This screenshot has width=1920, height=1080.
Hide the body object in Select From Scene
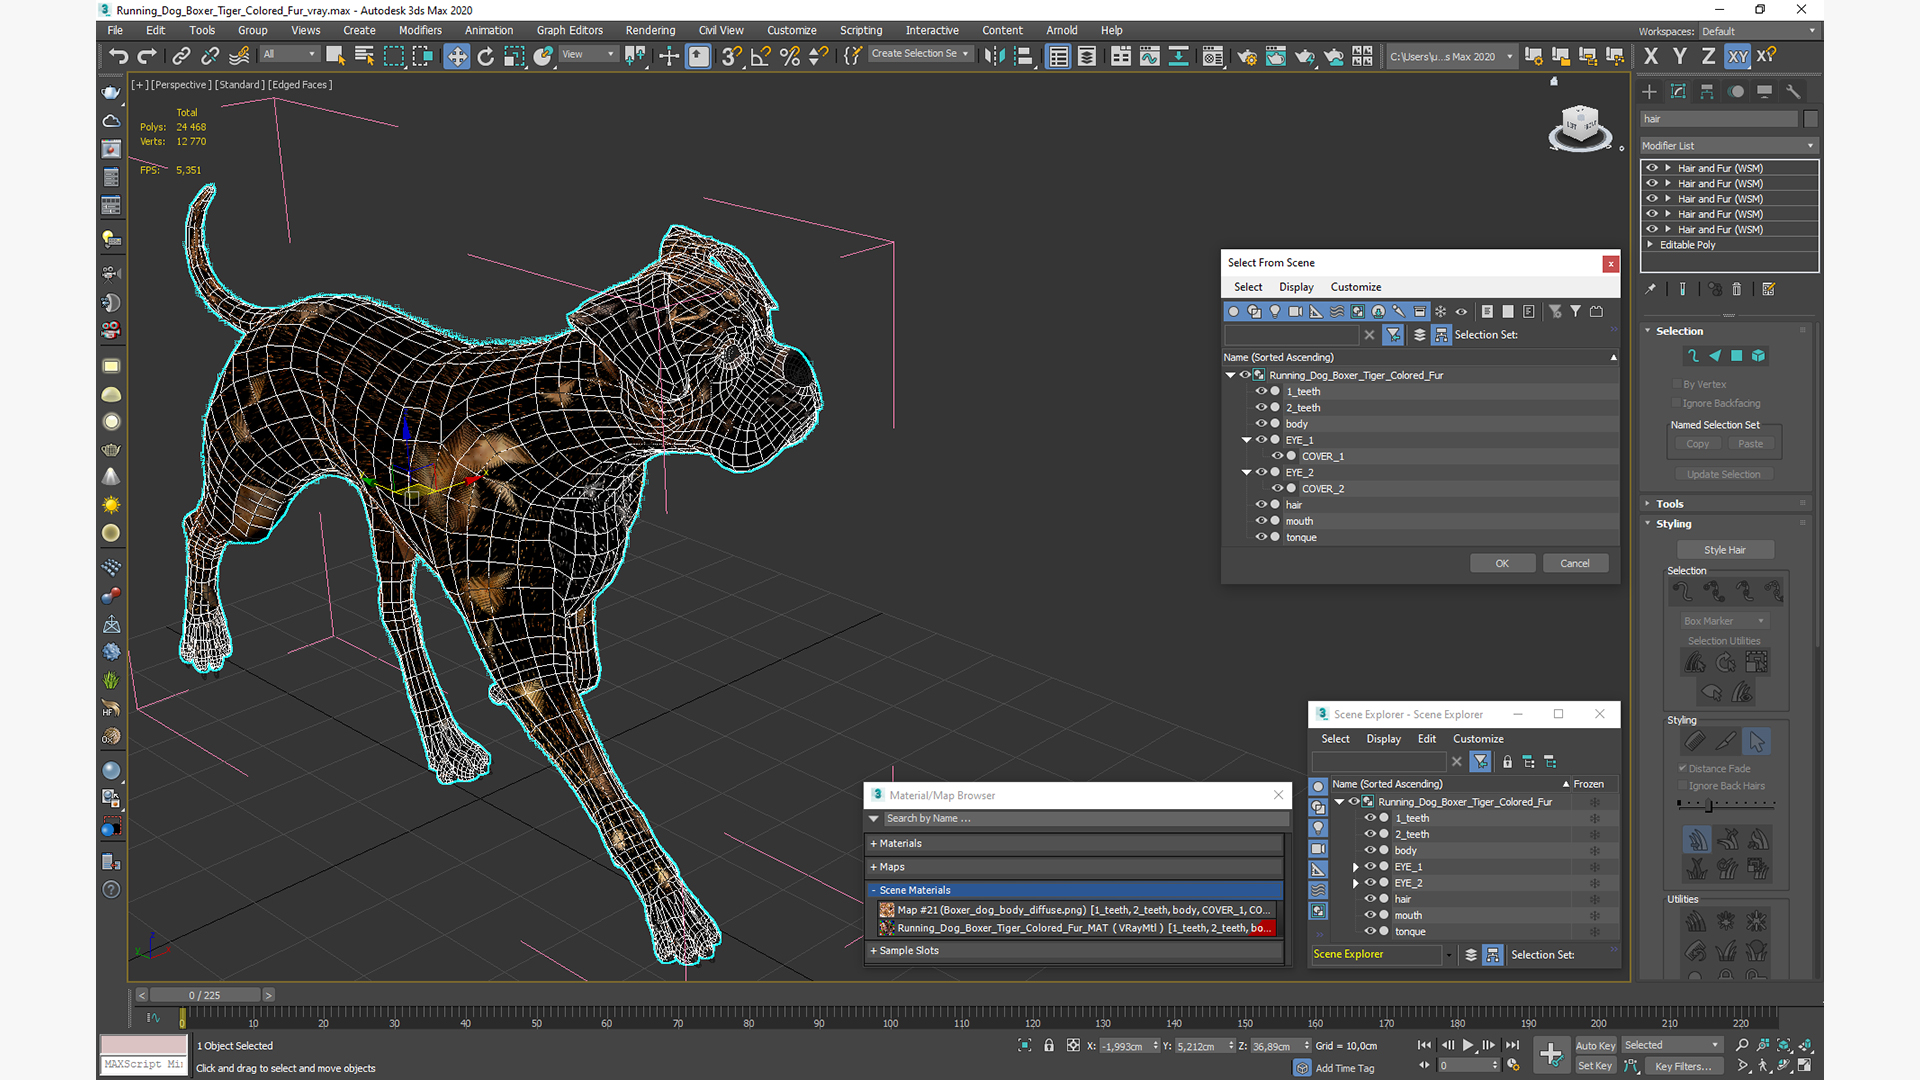[x=1261, y=424]
